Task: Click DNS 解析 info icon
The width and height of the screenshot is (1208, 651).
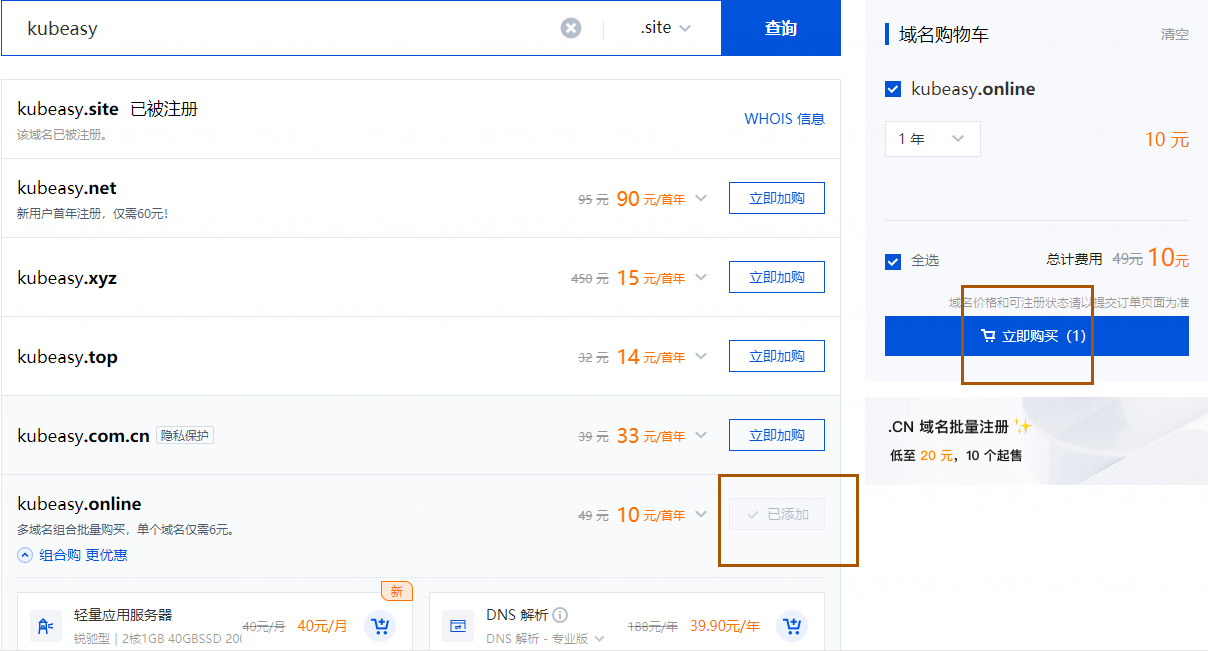Action: (x=560, y=615)
